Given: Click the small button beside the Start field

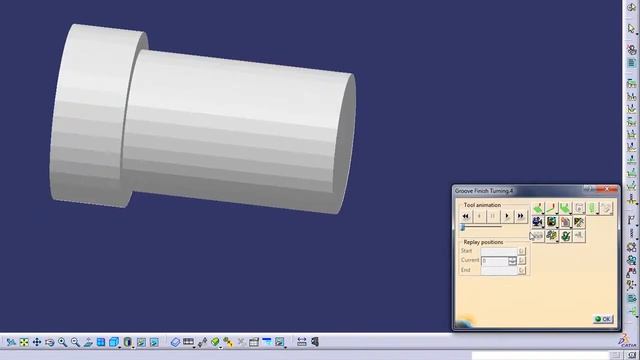Looking at the screenshot, I should click(522, 251).
